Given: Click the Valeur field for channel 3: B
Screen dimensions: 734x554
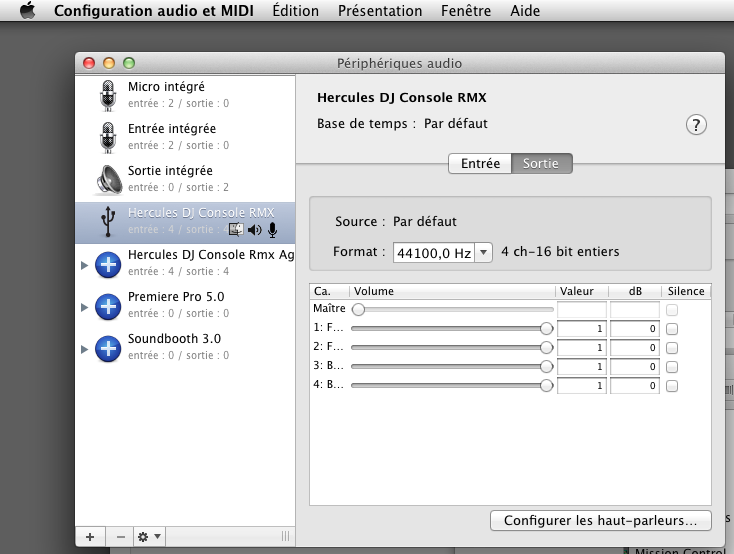Looking at the screenshot, I should click(582, 367).
